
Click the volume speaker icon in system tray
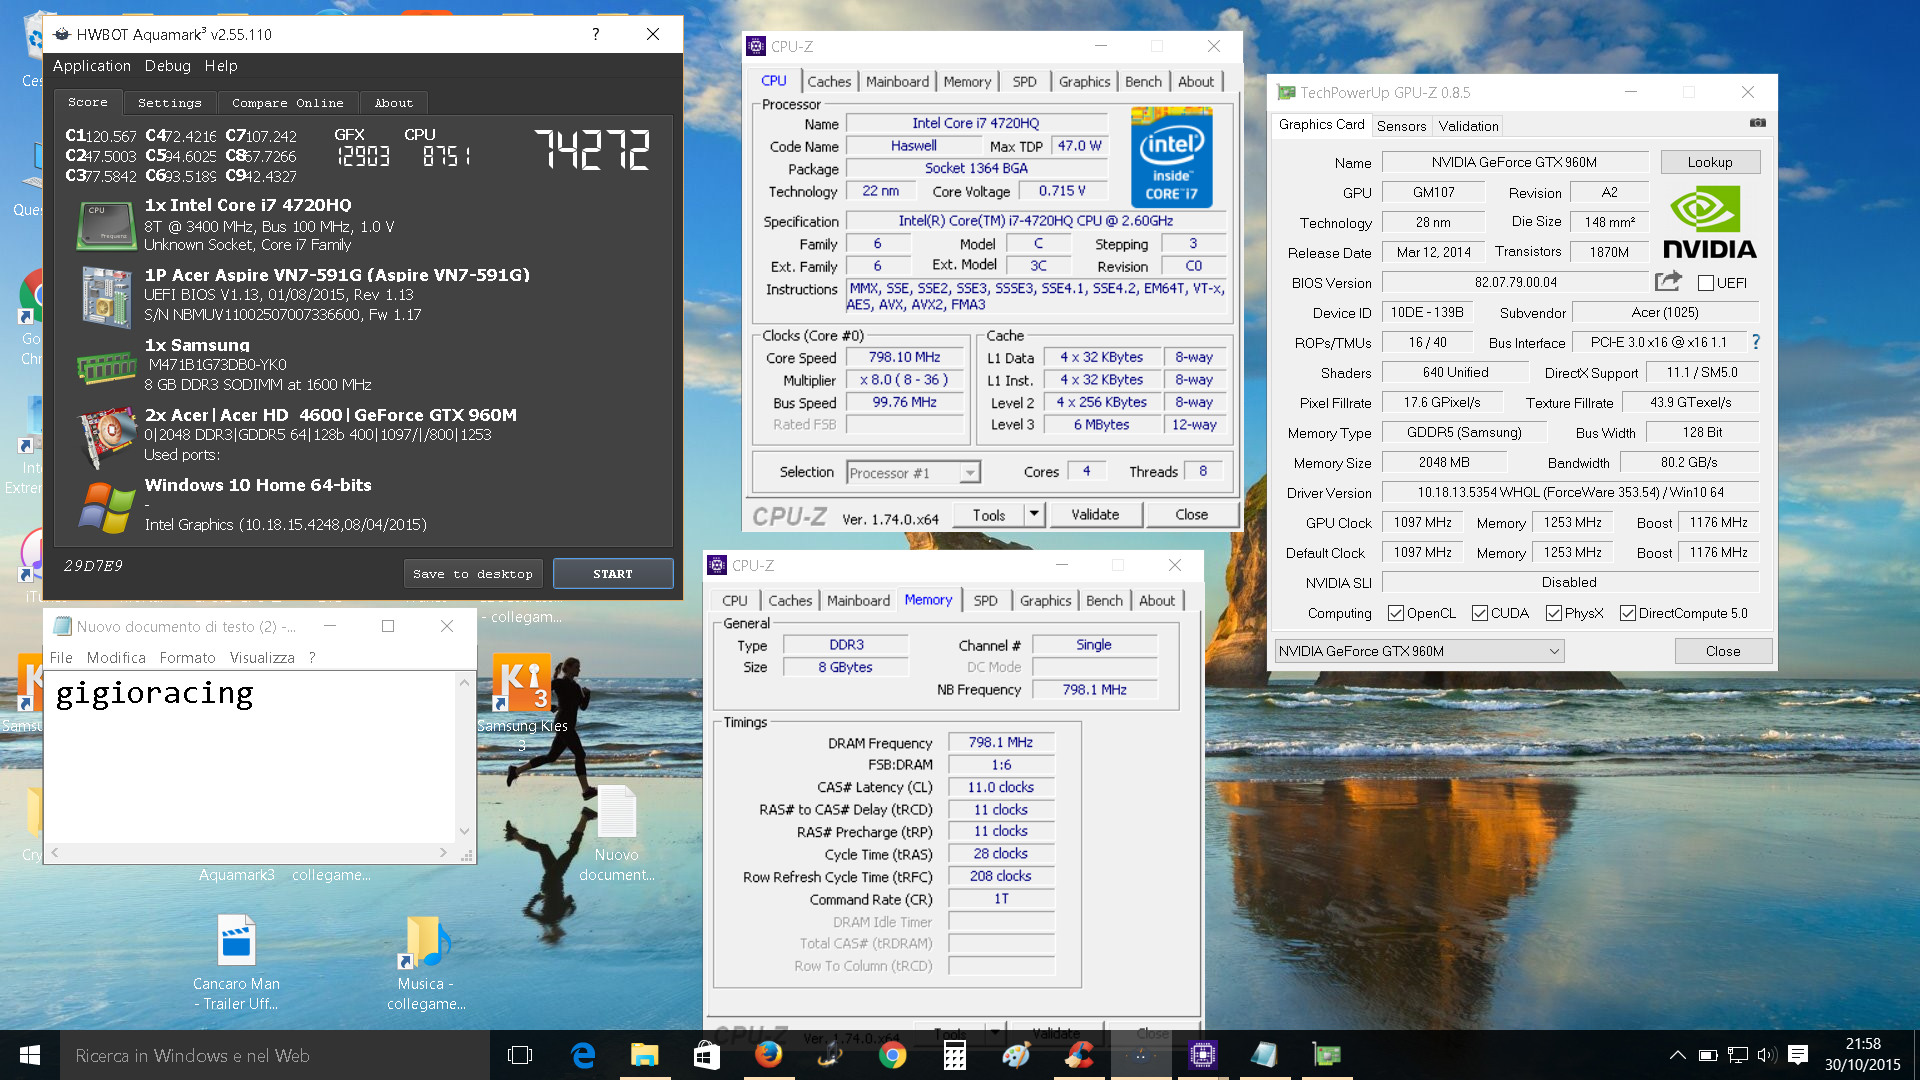tap(1767, 1055)
